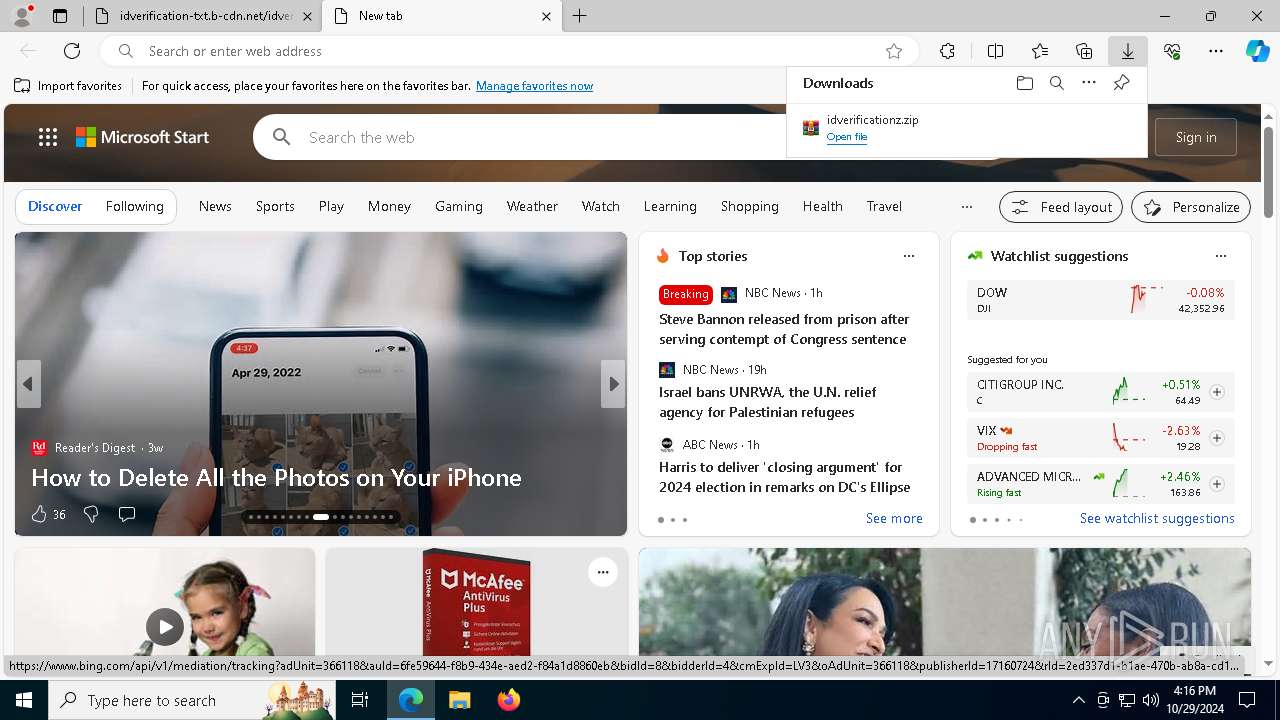Like the iPhone photos article

tap(39, 514)
